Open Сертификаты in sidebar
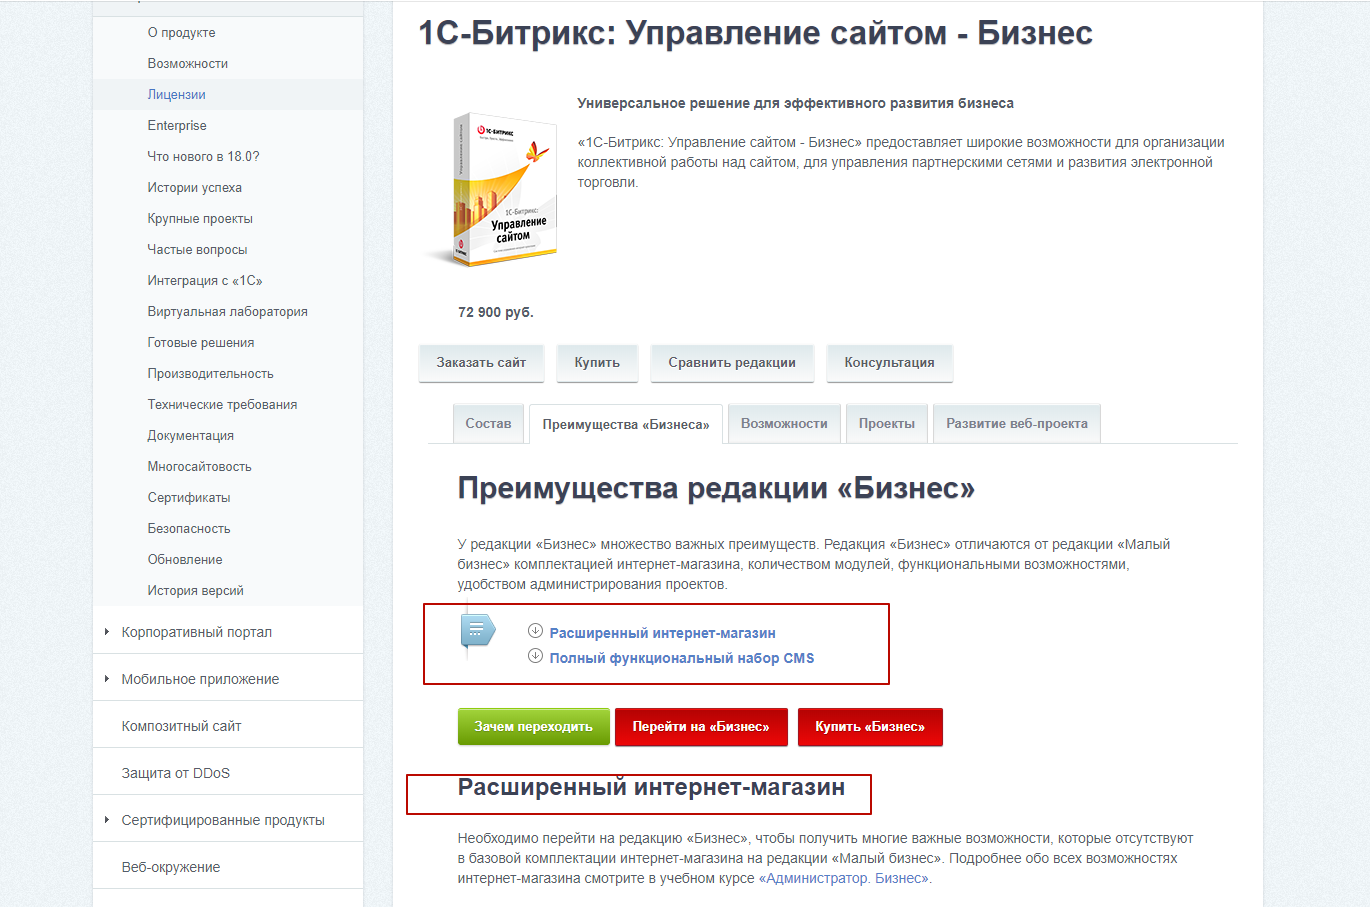The image size is (1370, 907). tap(189, 497)
